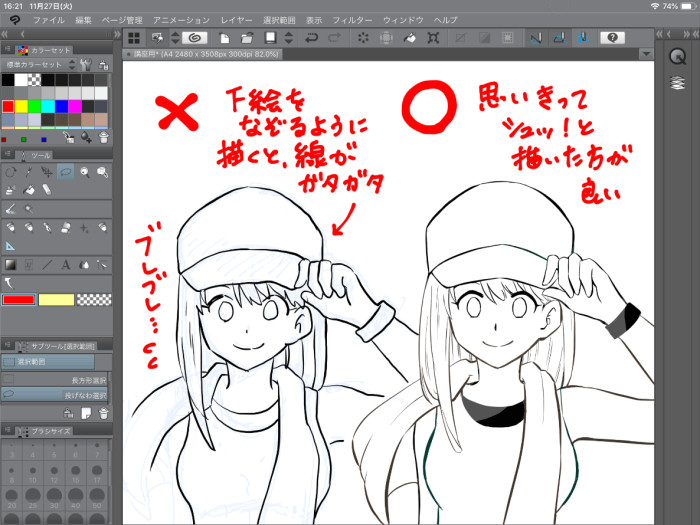
Task: Open the サブツール panel menu
Action: pos(7,346)
